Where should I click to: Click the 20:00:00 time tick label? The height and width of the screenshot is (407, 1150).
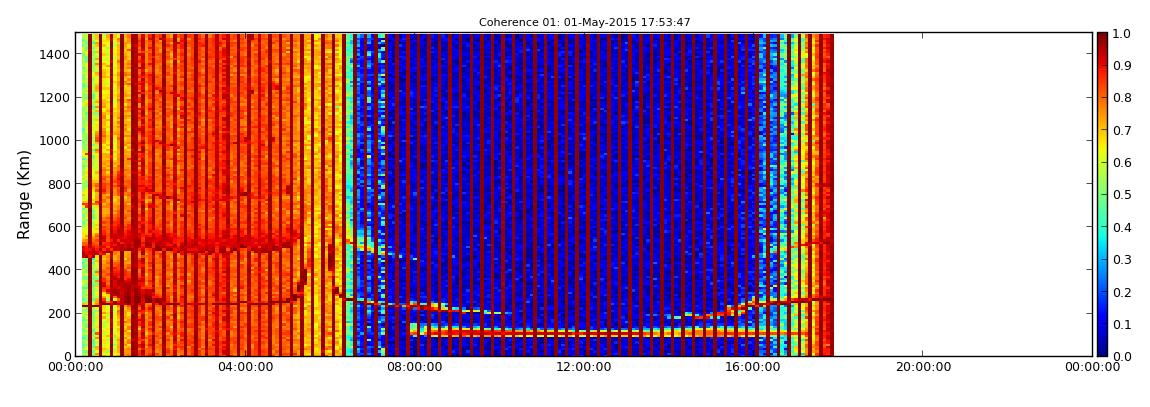(923, 367)
